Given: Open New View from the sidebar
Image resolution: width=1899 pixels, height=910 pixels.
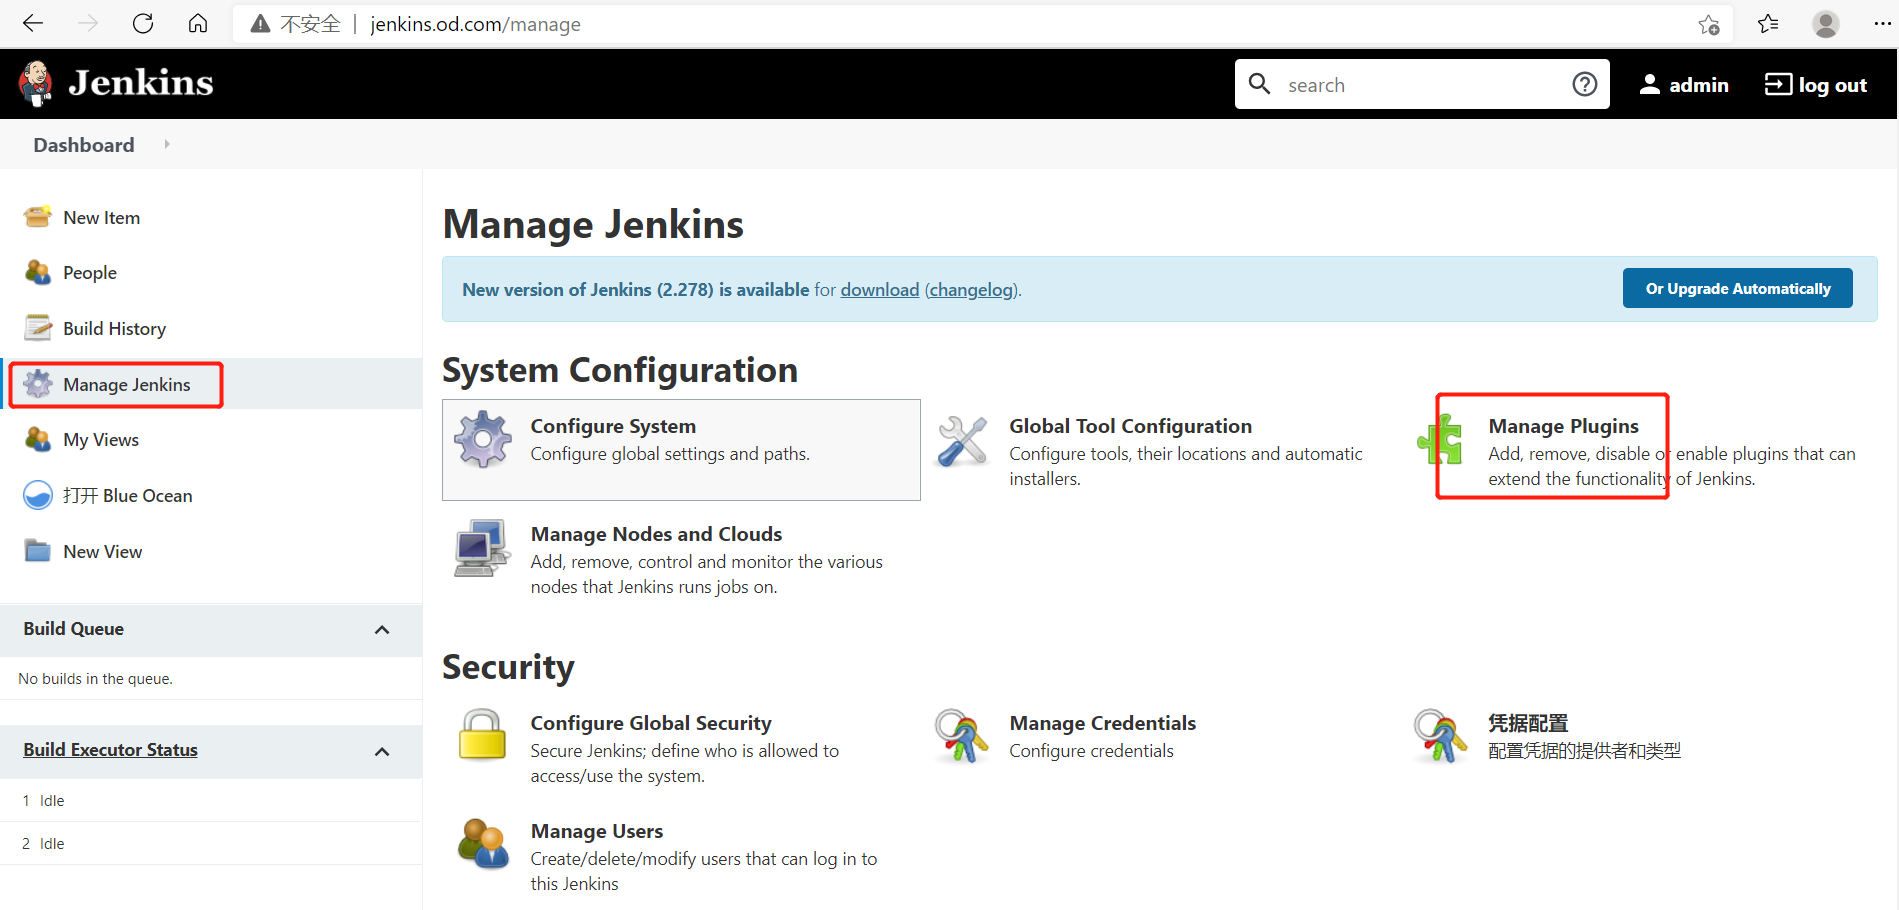Looking at the screenshot, I should point(102,551).
